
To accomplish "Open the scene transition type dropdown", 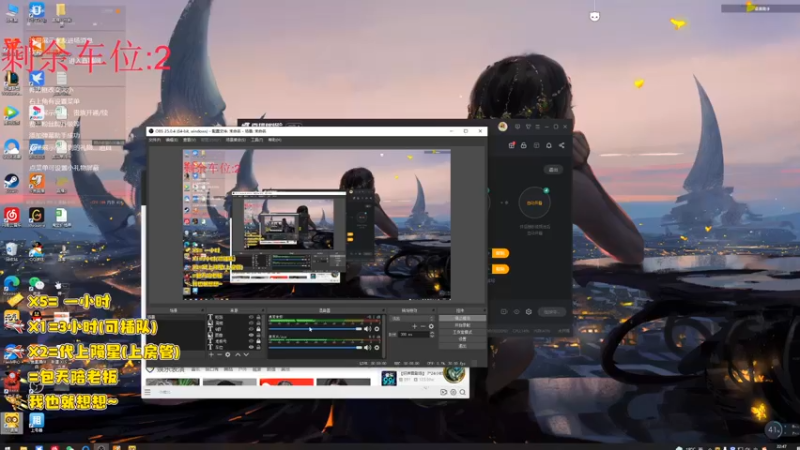I will coord(413,318).
